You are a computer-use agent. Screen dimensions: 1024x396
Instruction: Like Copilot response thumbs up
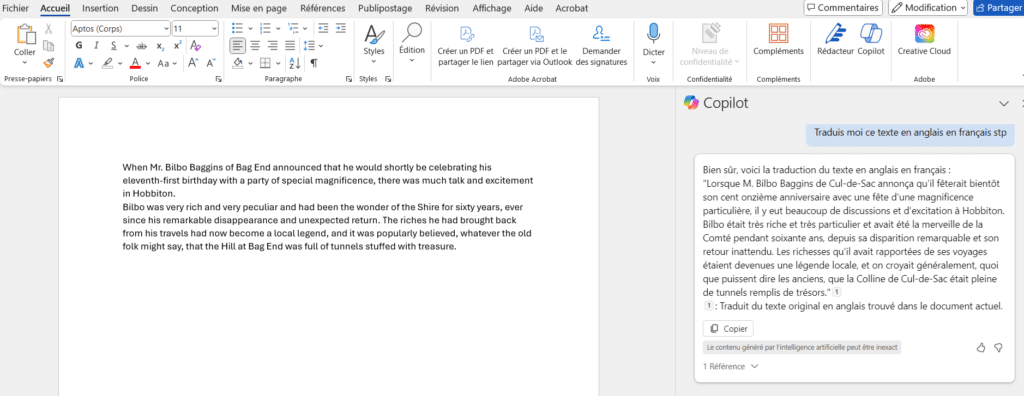[x=980, y=348]
